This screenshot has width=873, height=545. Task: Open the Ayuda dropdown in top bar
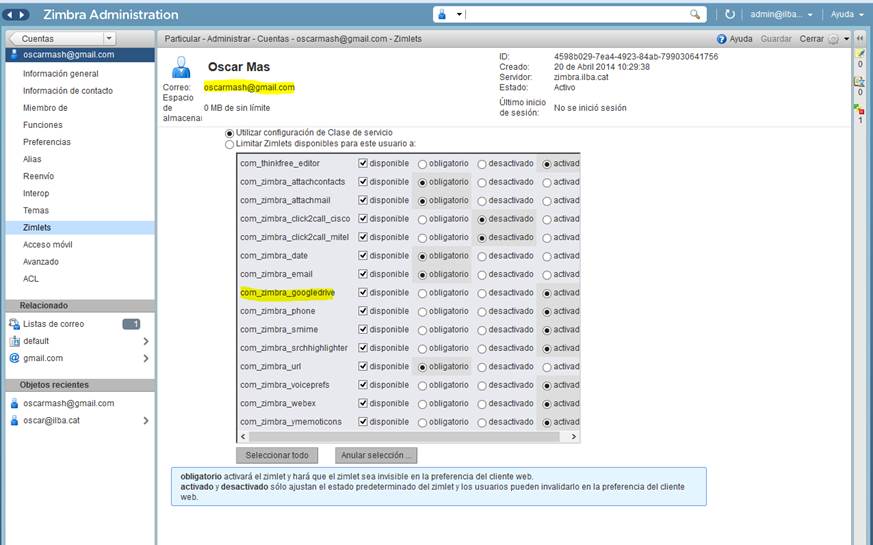point(861,15)
